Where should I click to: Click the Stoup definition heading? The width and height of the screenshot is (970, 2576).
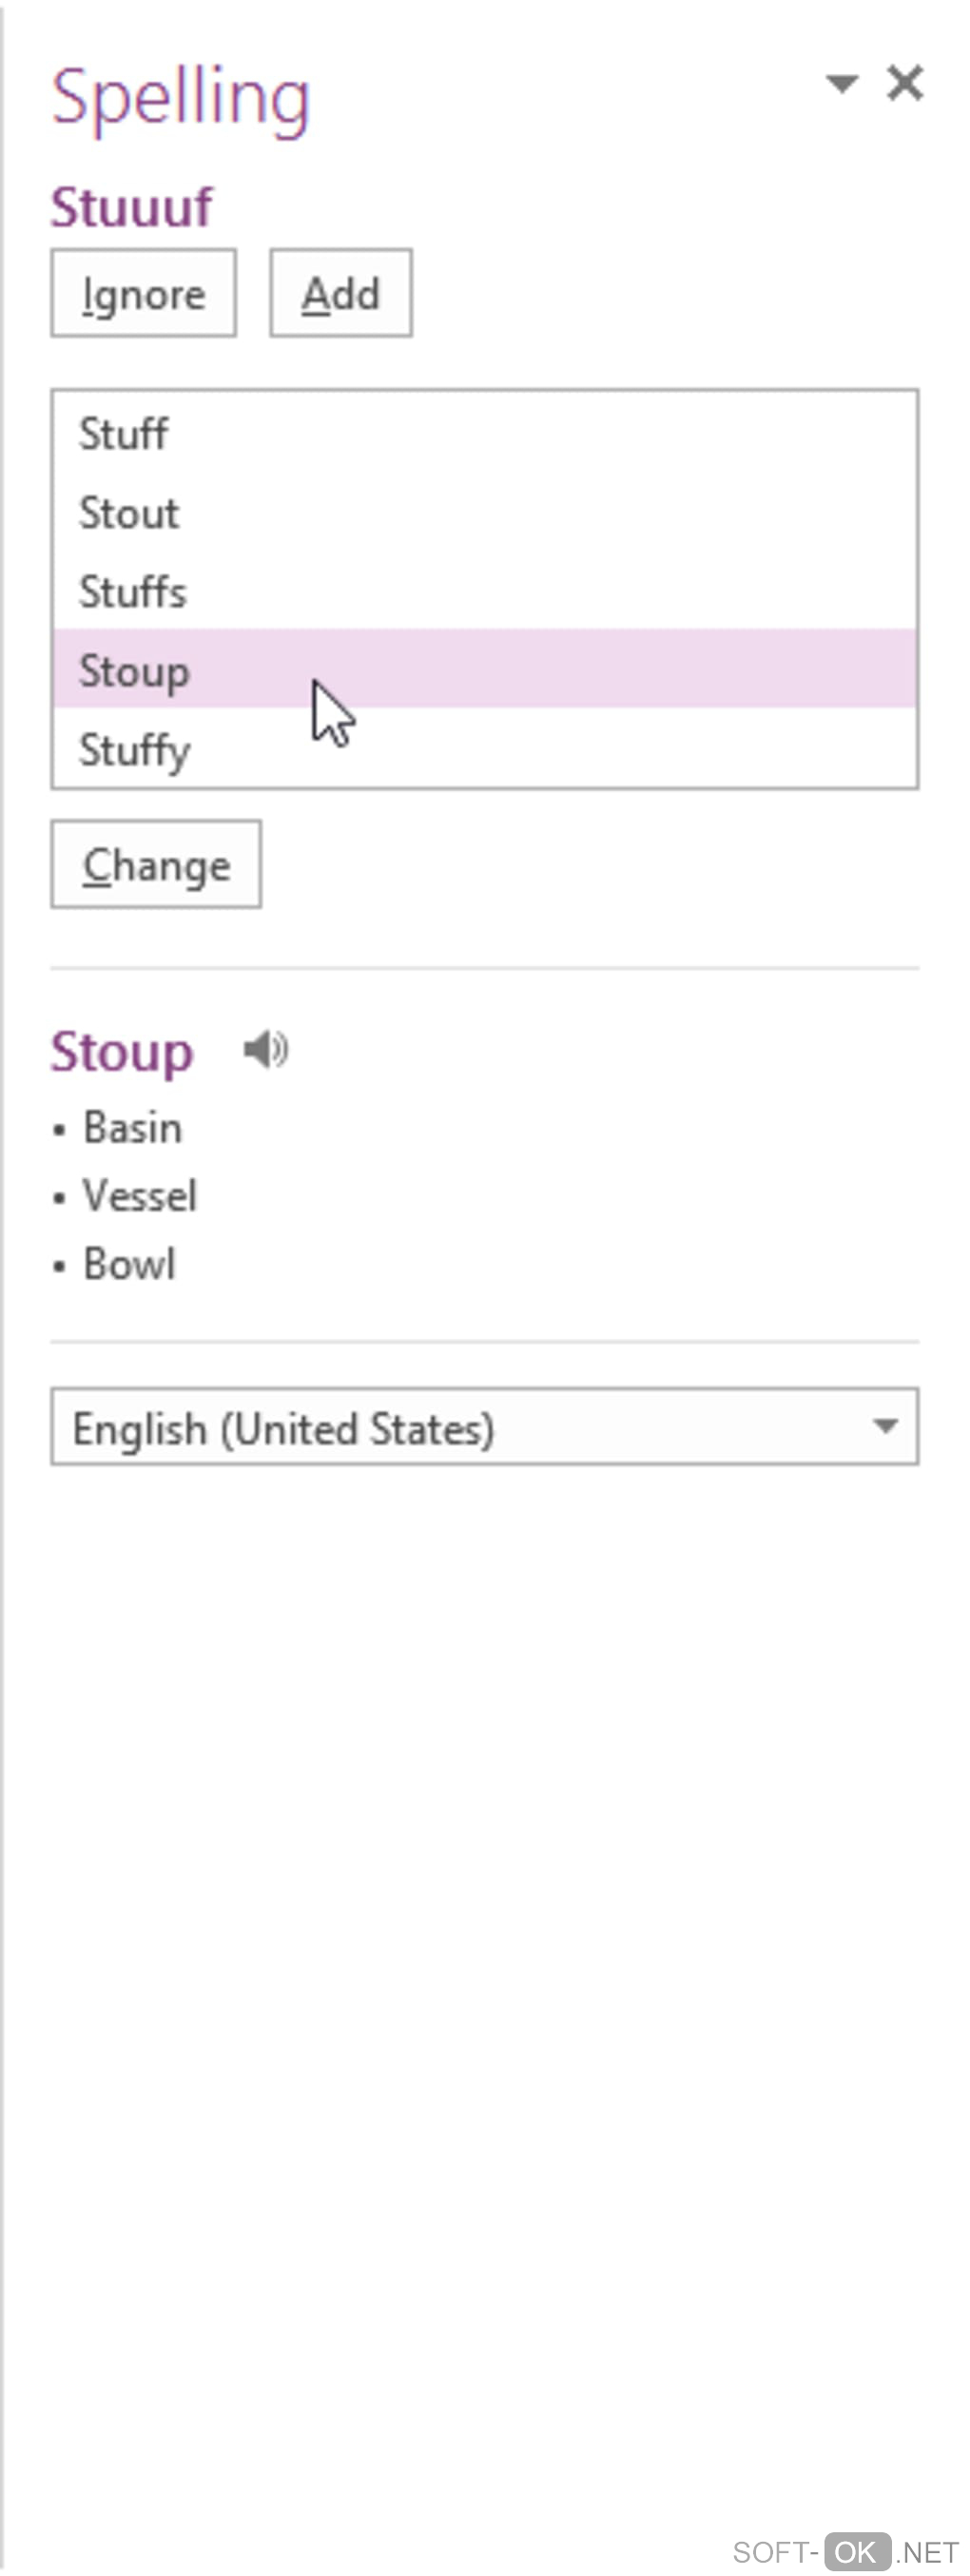122,1052
